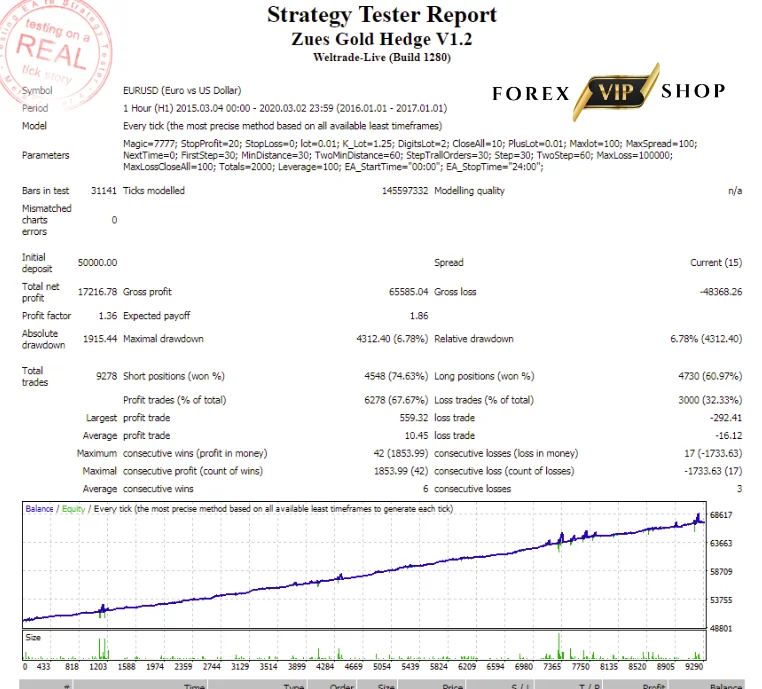762x689 pixels.
Task: Click the 'Parameters' row label
Action: 46,155
